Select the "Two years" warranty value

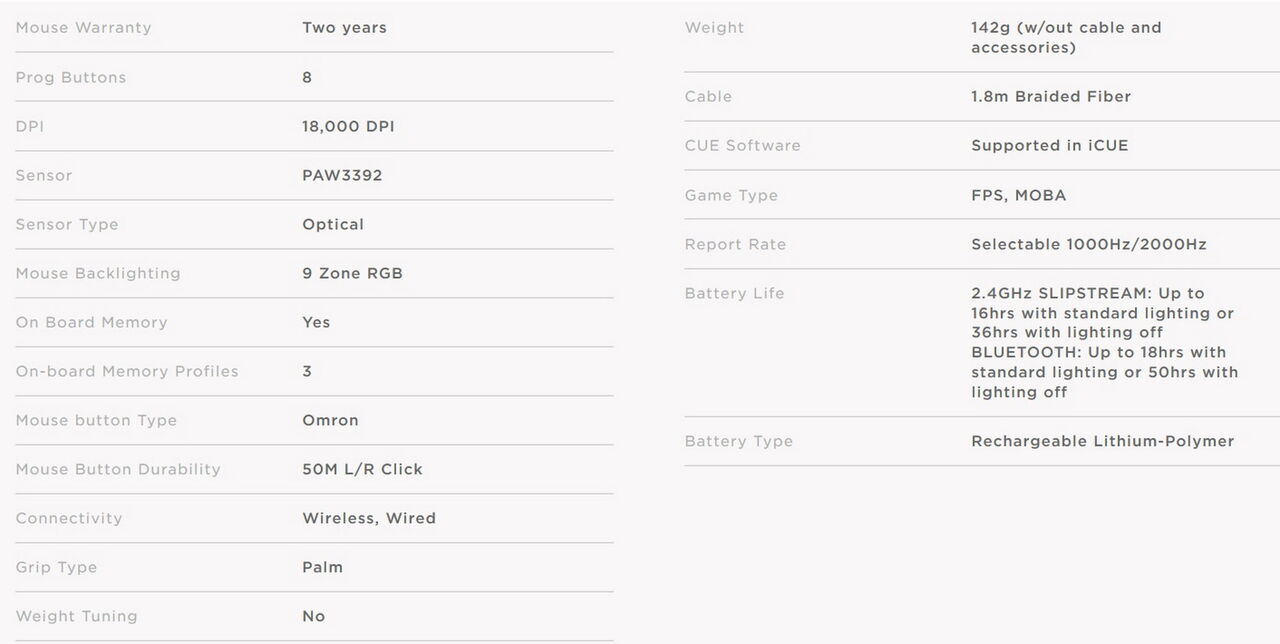344,28
